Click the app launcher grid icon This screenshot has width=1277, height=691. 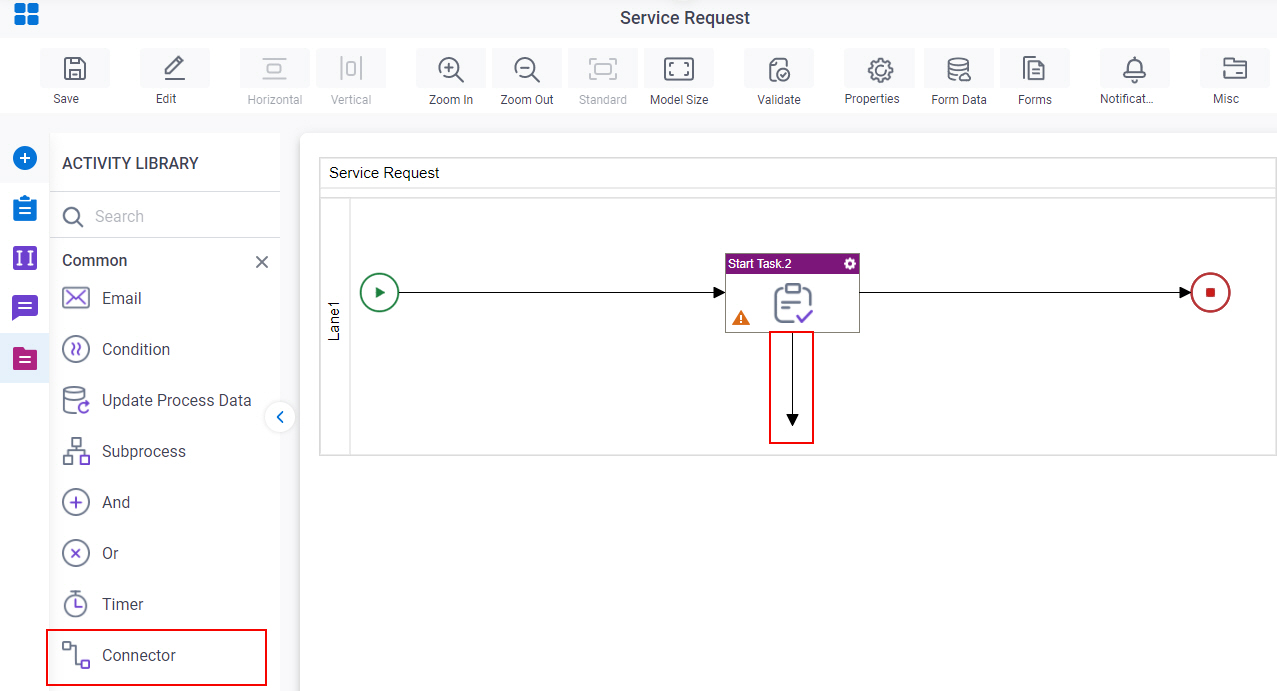point(26,15)
